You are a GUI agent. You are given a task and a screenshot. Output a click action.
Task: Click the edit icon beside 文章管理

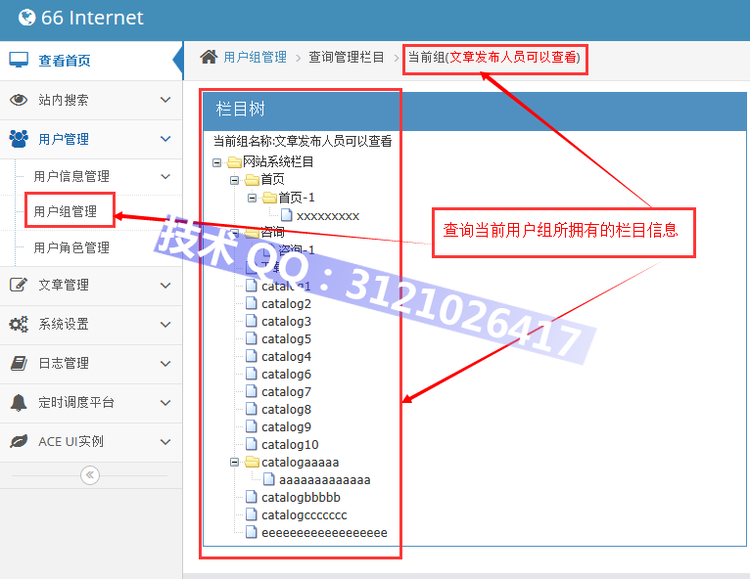click(x=19, y=285)
